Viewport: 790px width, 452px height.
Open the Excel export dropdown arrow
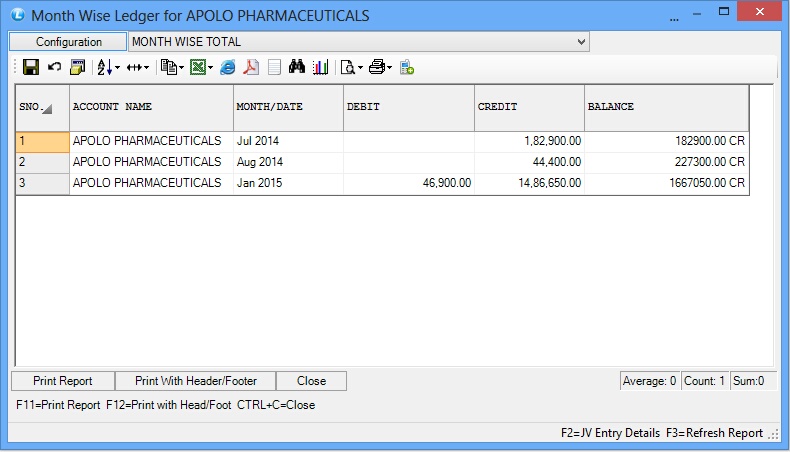[x=211, y=67]
